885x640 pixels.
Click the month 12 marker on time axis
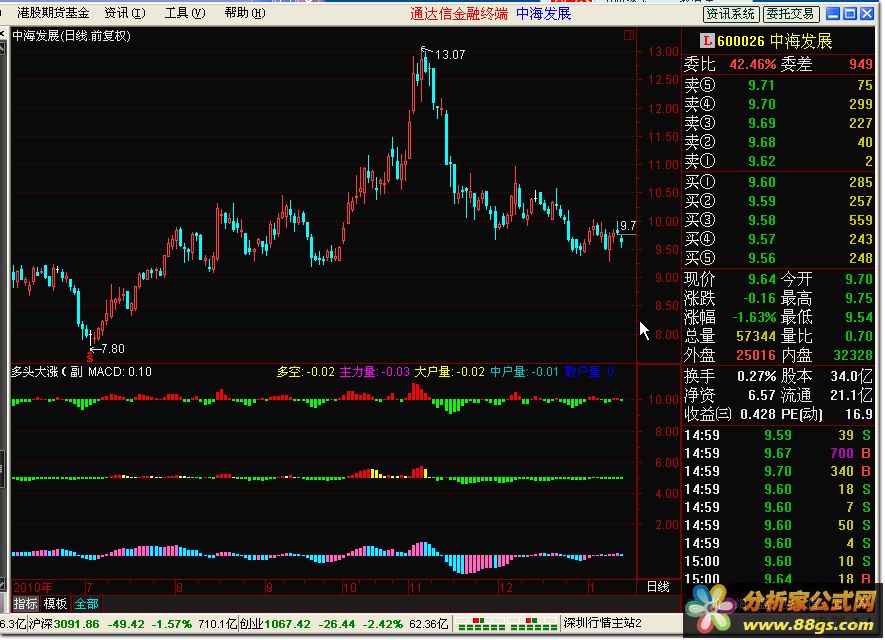click(506, 588)
